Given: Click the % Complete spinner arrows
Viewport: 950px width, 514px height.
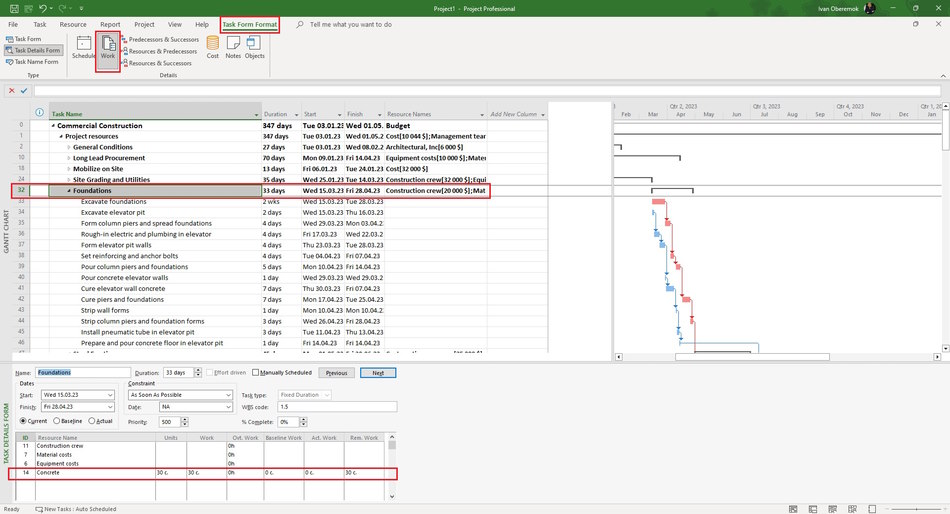Looking at the screenshot, I should tap(303, 421).
